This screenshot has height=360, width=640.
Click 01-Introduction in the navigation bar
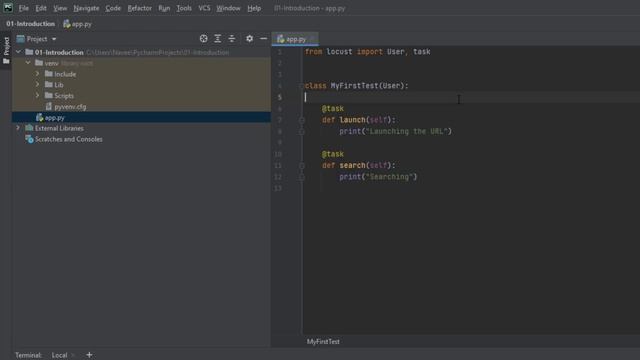[x=31, y=24]
